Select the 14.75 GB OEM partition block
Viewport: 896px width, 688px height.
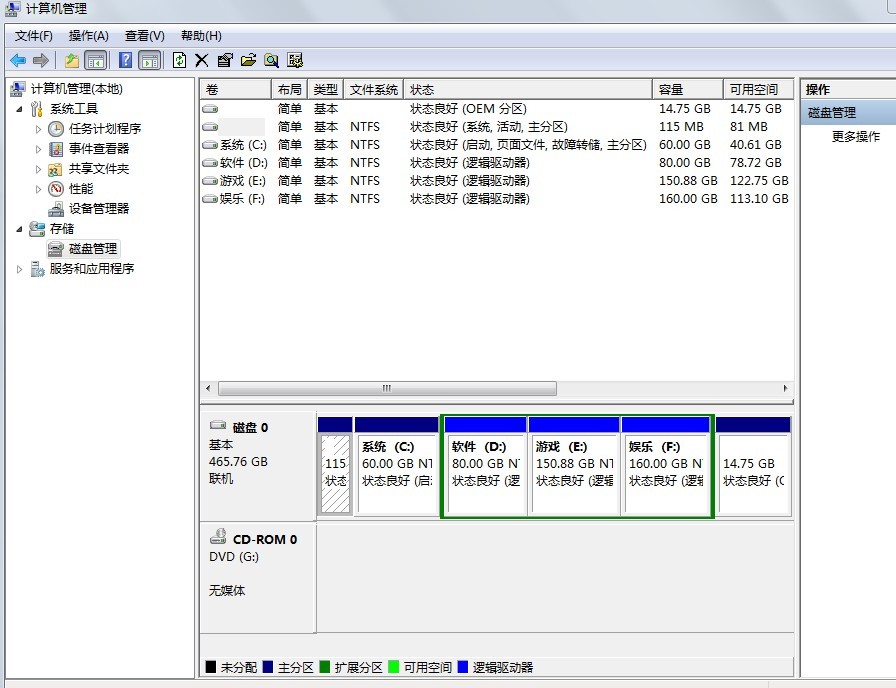753,466
